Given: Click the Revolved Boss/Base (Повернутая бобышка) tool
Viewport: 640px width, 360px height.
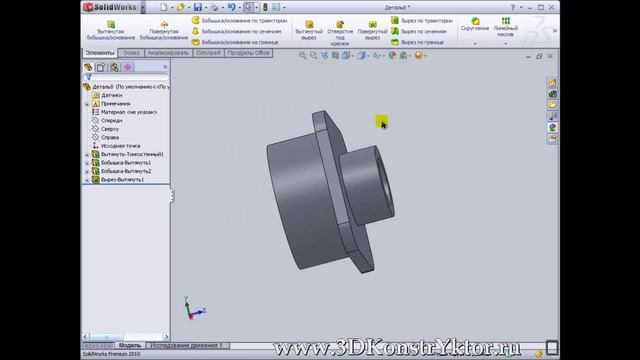Looking at the screenshot, I should 164,30.
